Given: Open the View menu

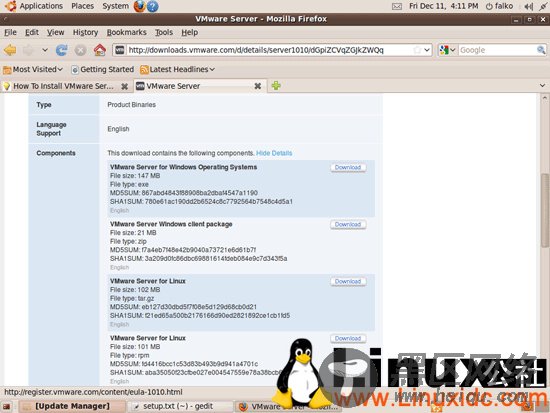Looking at the screenshot, I should (x=55, y=32).
